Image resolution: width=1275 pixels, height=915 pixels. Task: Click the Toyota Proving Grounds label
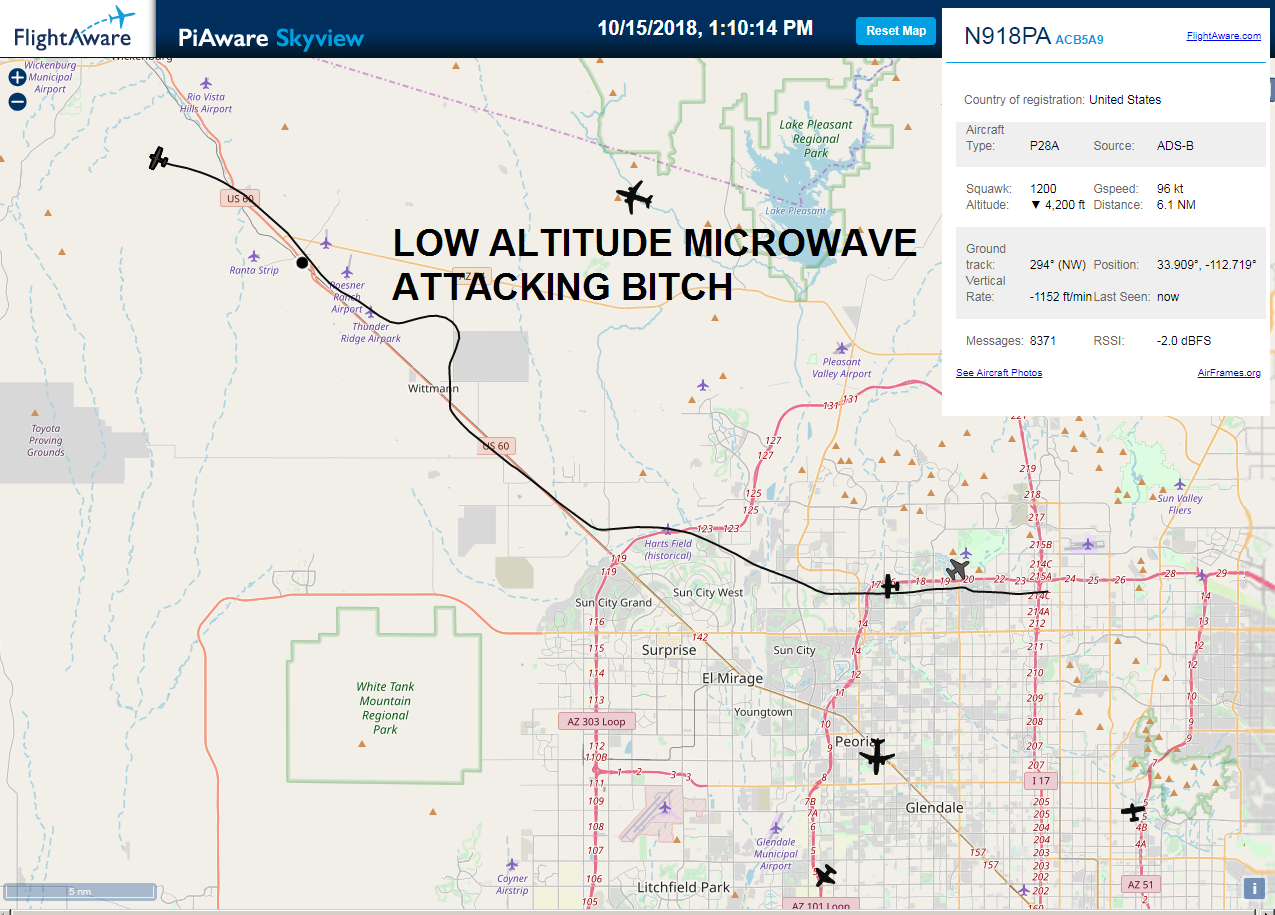[46, 440]
